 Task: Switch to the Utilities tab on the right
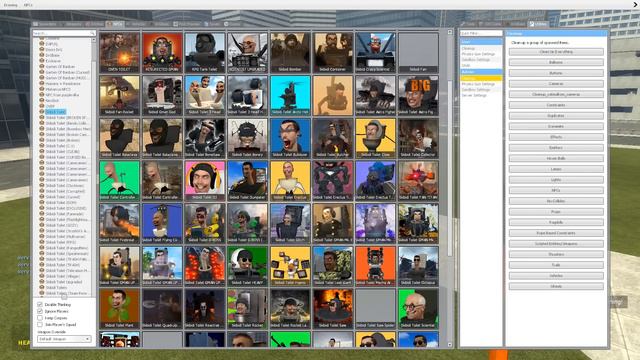click(x=538, y=24)
